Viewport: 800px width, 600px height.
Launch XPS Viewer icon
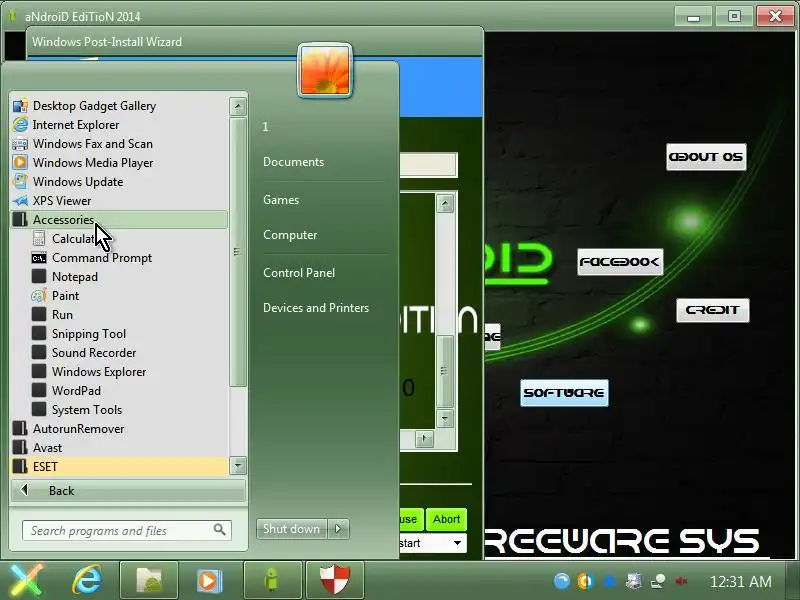click(x=20, y=201)
